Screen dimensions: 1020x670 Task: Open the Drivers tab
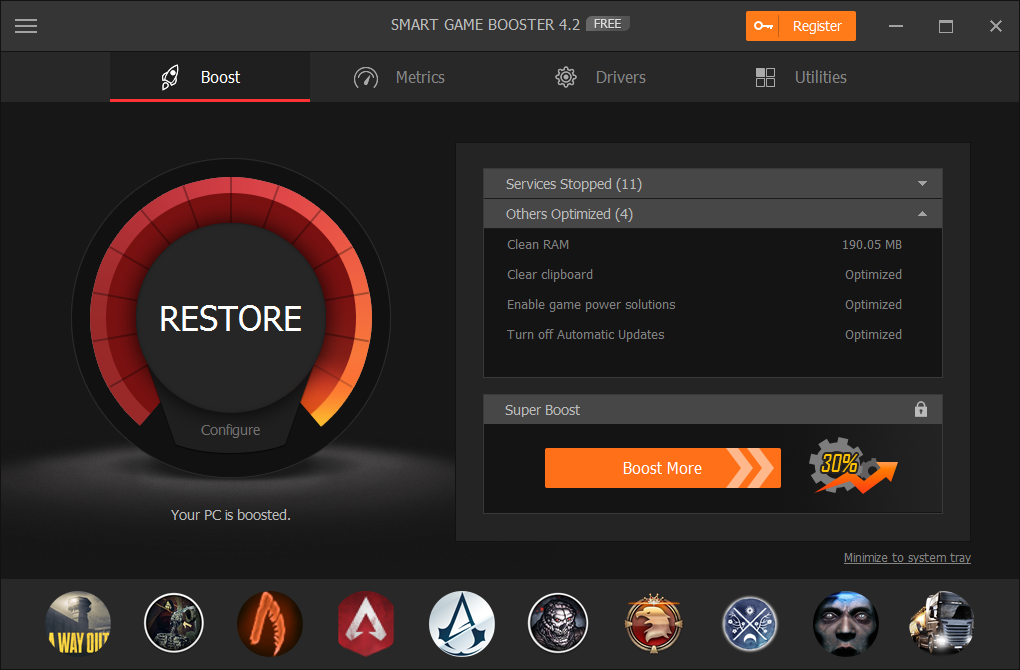click(601, 77)
